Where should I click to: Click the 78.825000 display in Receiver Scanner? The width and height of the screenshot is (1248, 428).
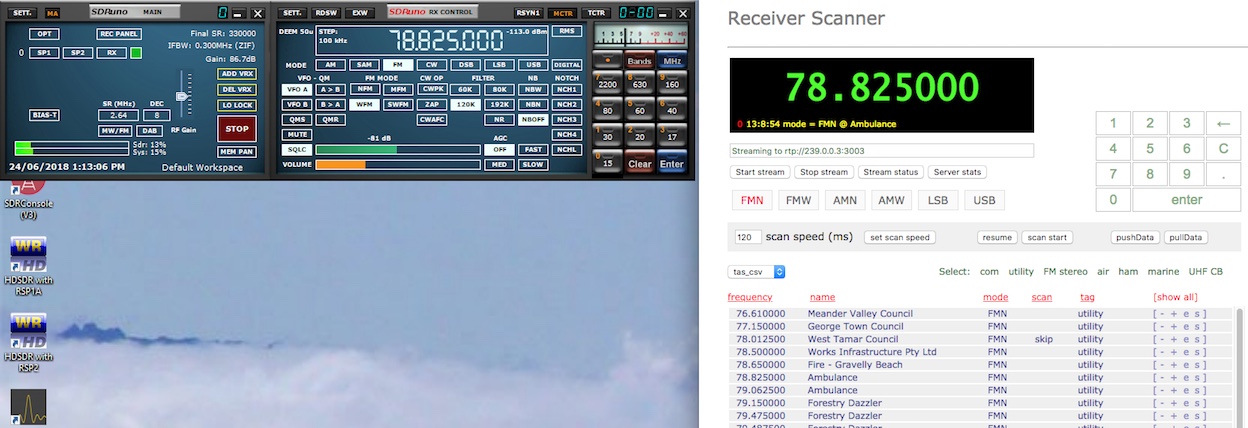click(881, 87)
